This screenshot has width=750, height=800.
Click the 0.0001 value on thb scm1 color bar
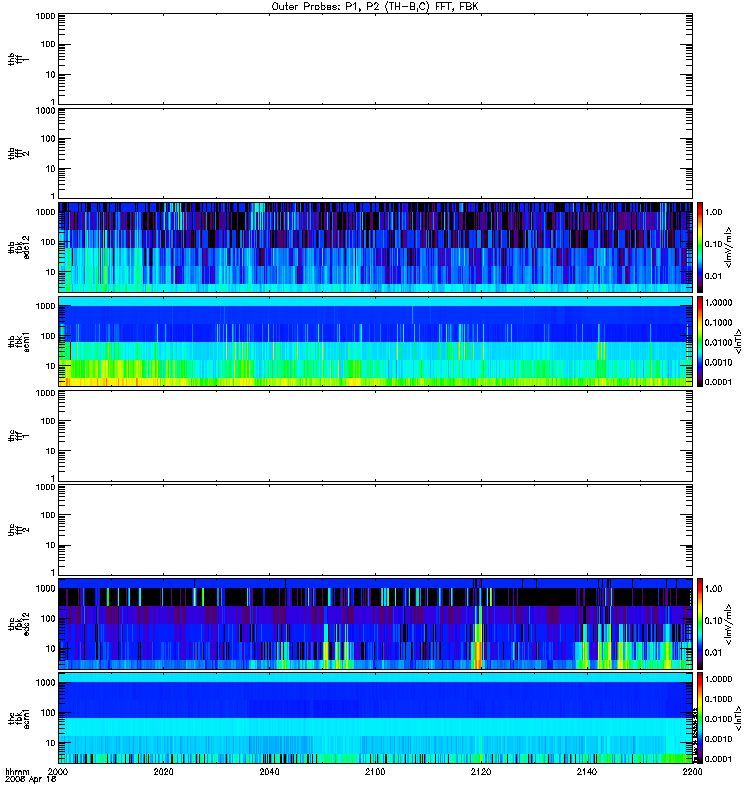pyautogui.click(x=718, y=382)
